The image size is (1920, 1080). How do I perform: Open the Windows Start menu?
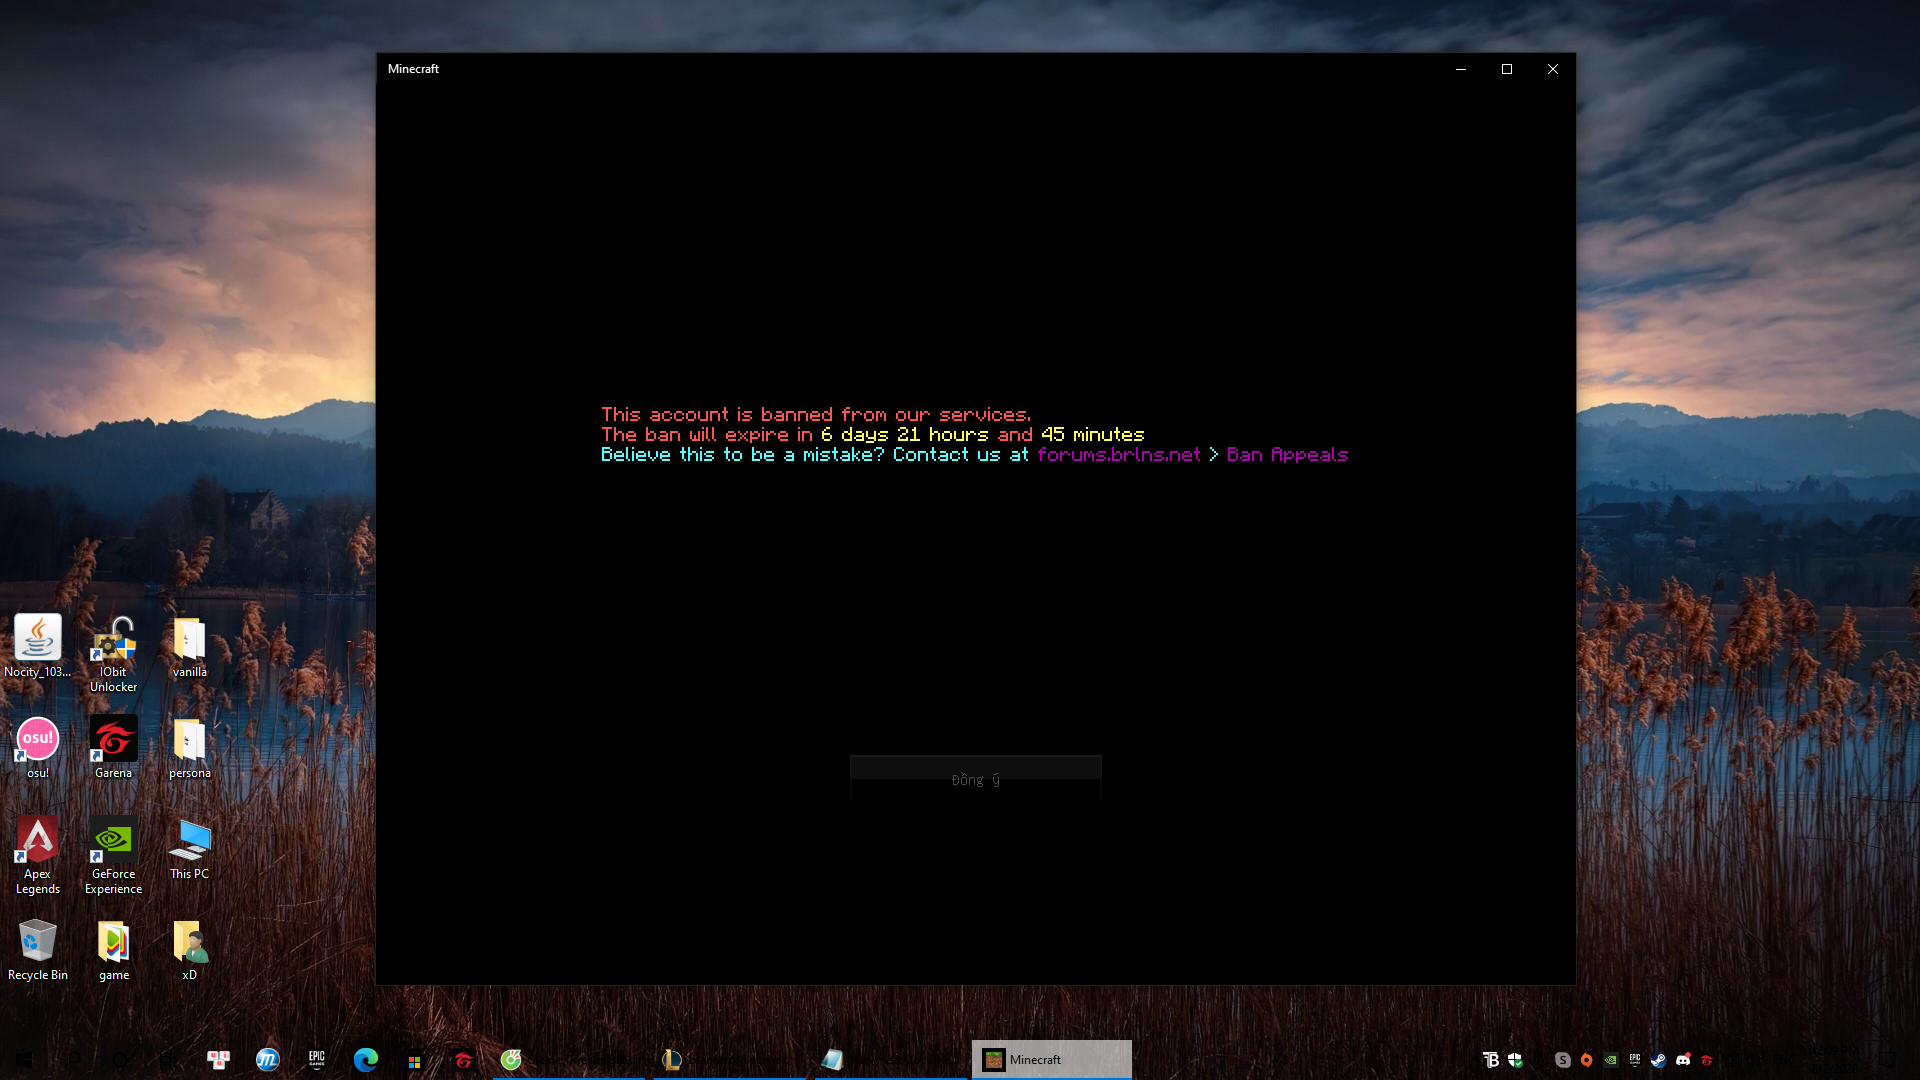tap(24, 1060)
